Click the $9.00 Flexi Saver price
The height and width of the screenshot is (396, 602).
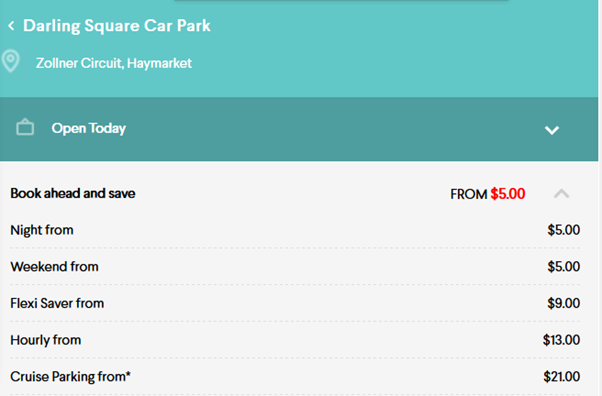tap(564, 303)
